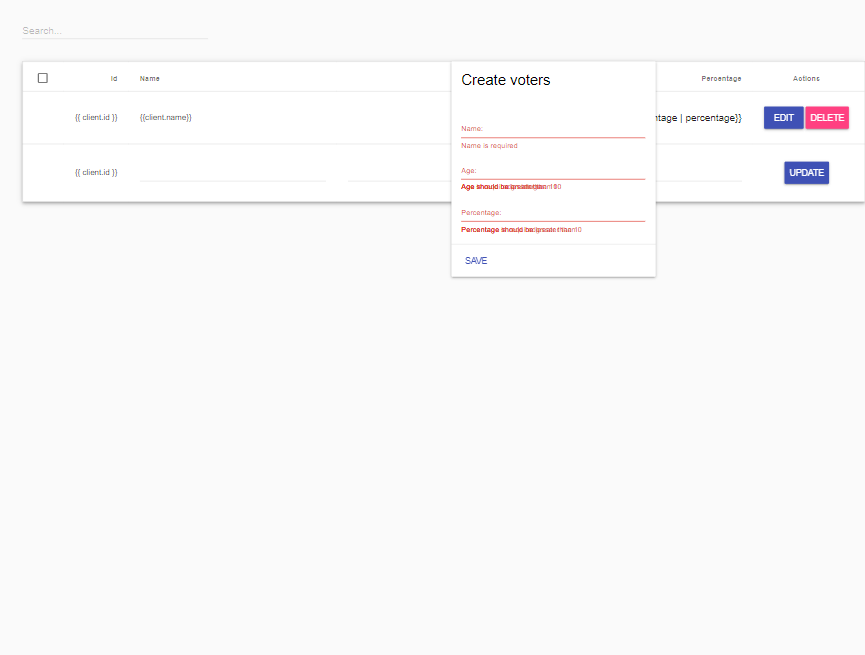This screenshot has height=655, width=865.
Task: Click the blue EDIT button
Action: 783,118
